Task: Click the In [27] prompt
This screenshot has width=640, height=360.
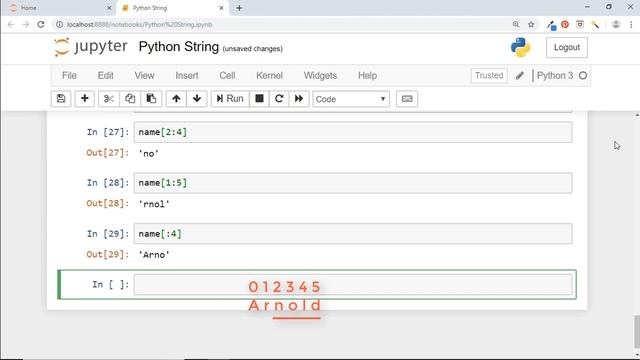Action: click(108, 132)
